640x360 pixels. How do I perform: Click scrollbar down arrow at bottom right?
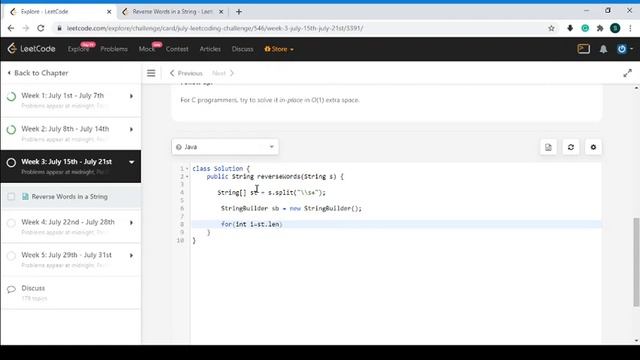point(636,341)
